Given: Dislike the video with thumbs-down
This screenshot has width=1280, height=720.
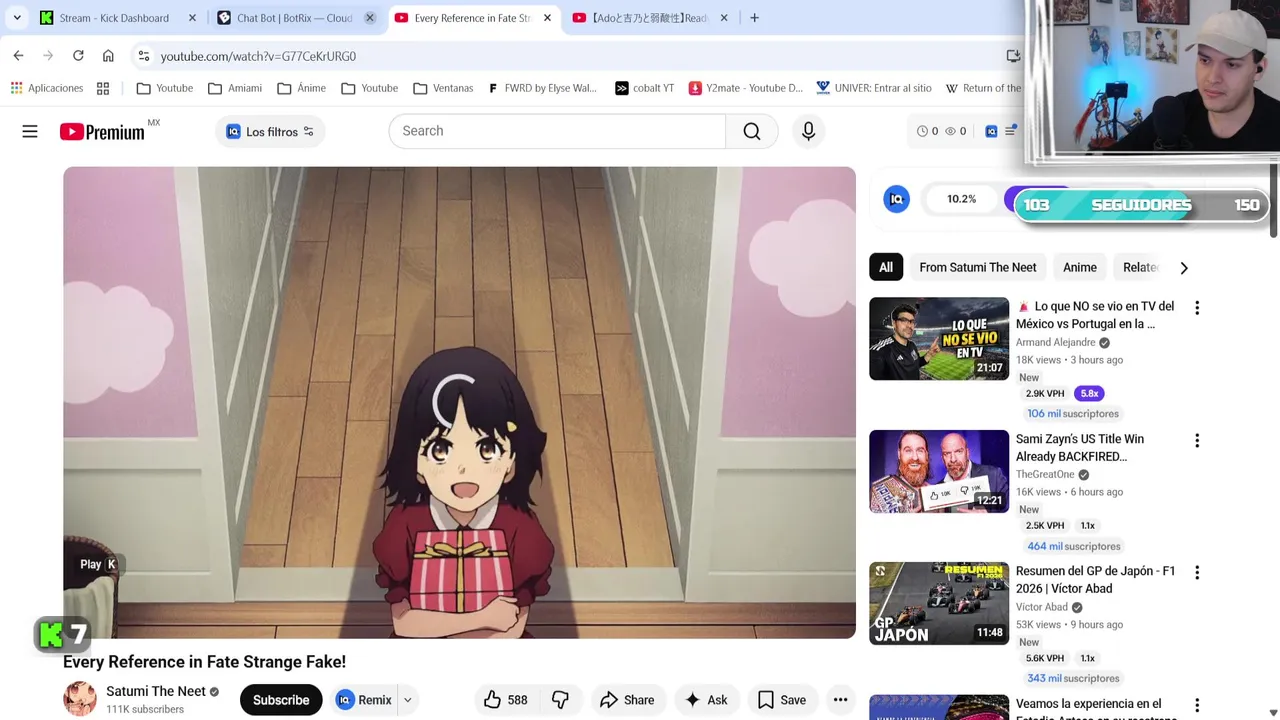Looking at the screenshot, I should [560, 700].
